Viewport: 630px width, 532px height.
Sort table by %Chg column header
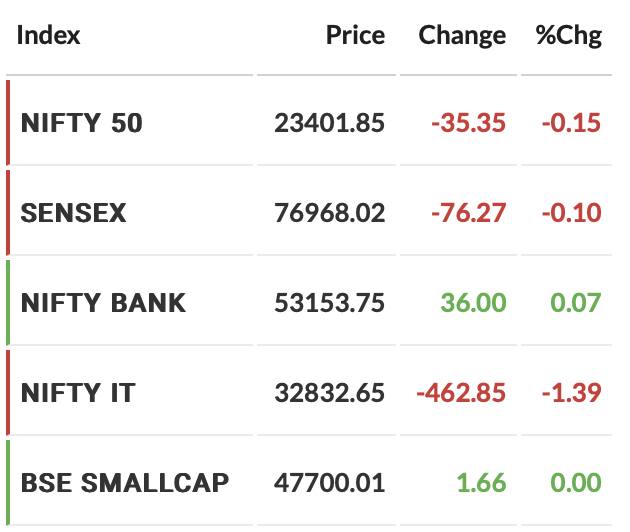click(x=569, y=36)
